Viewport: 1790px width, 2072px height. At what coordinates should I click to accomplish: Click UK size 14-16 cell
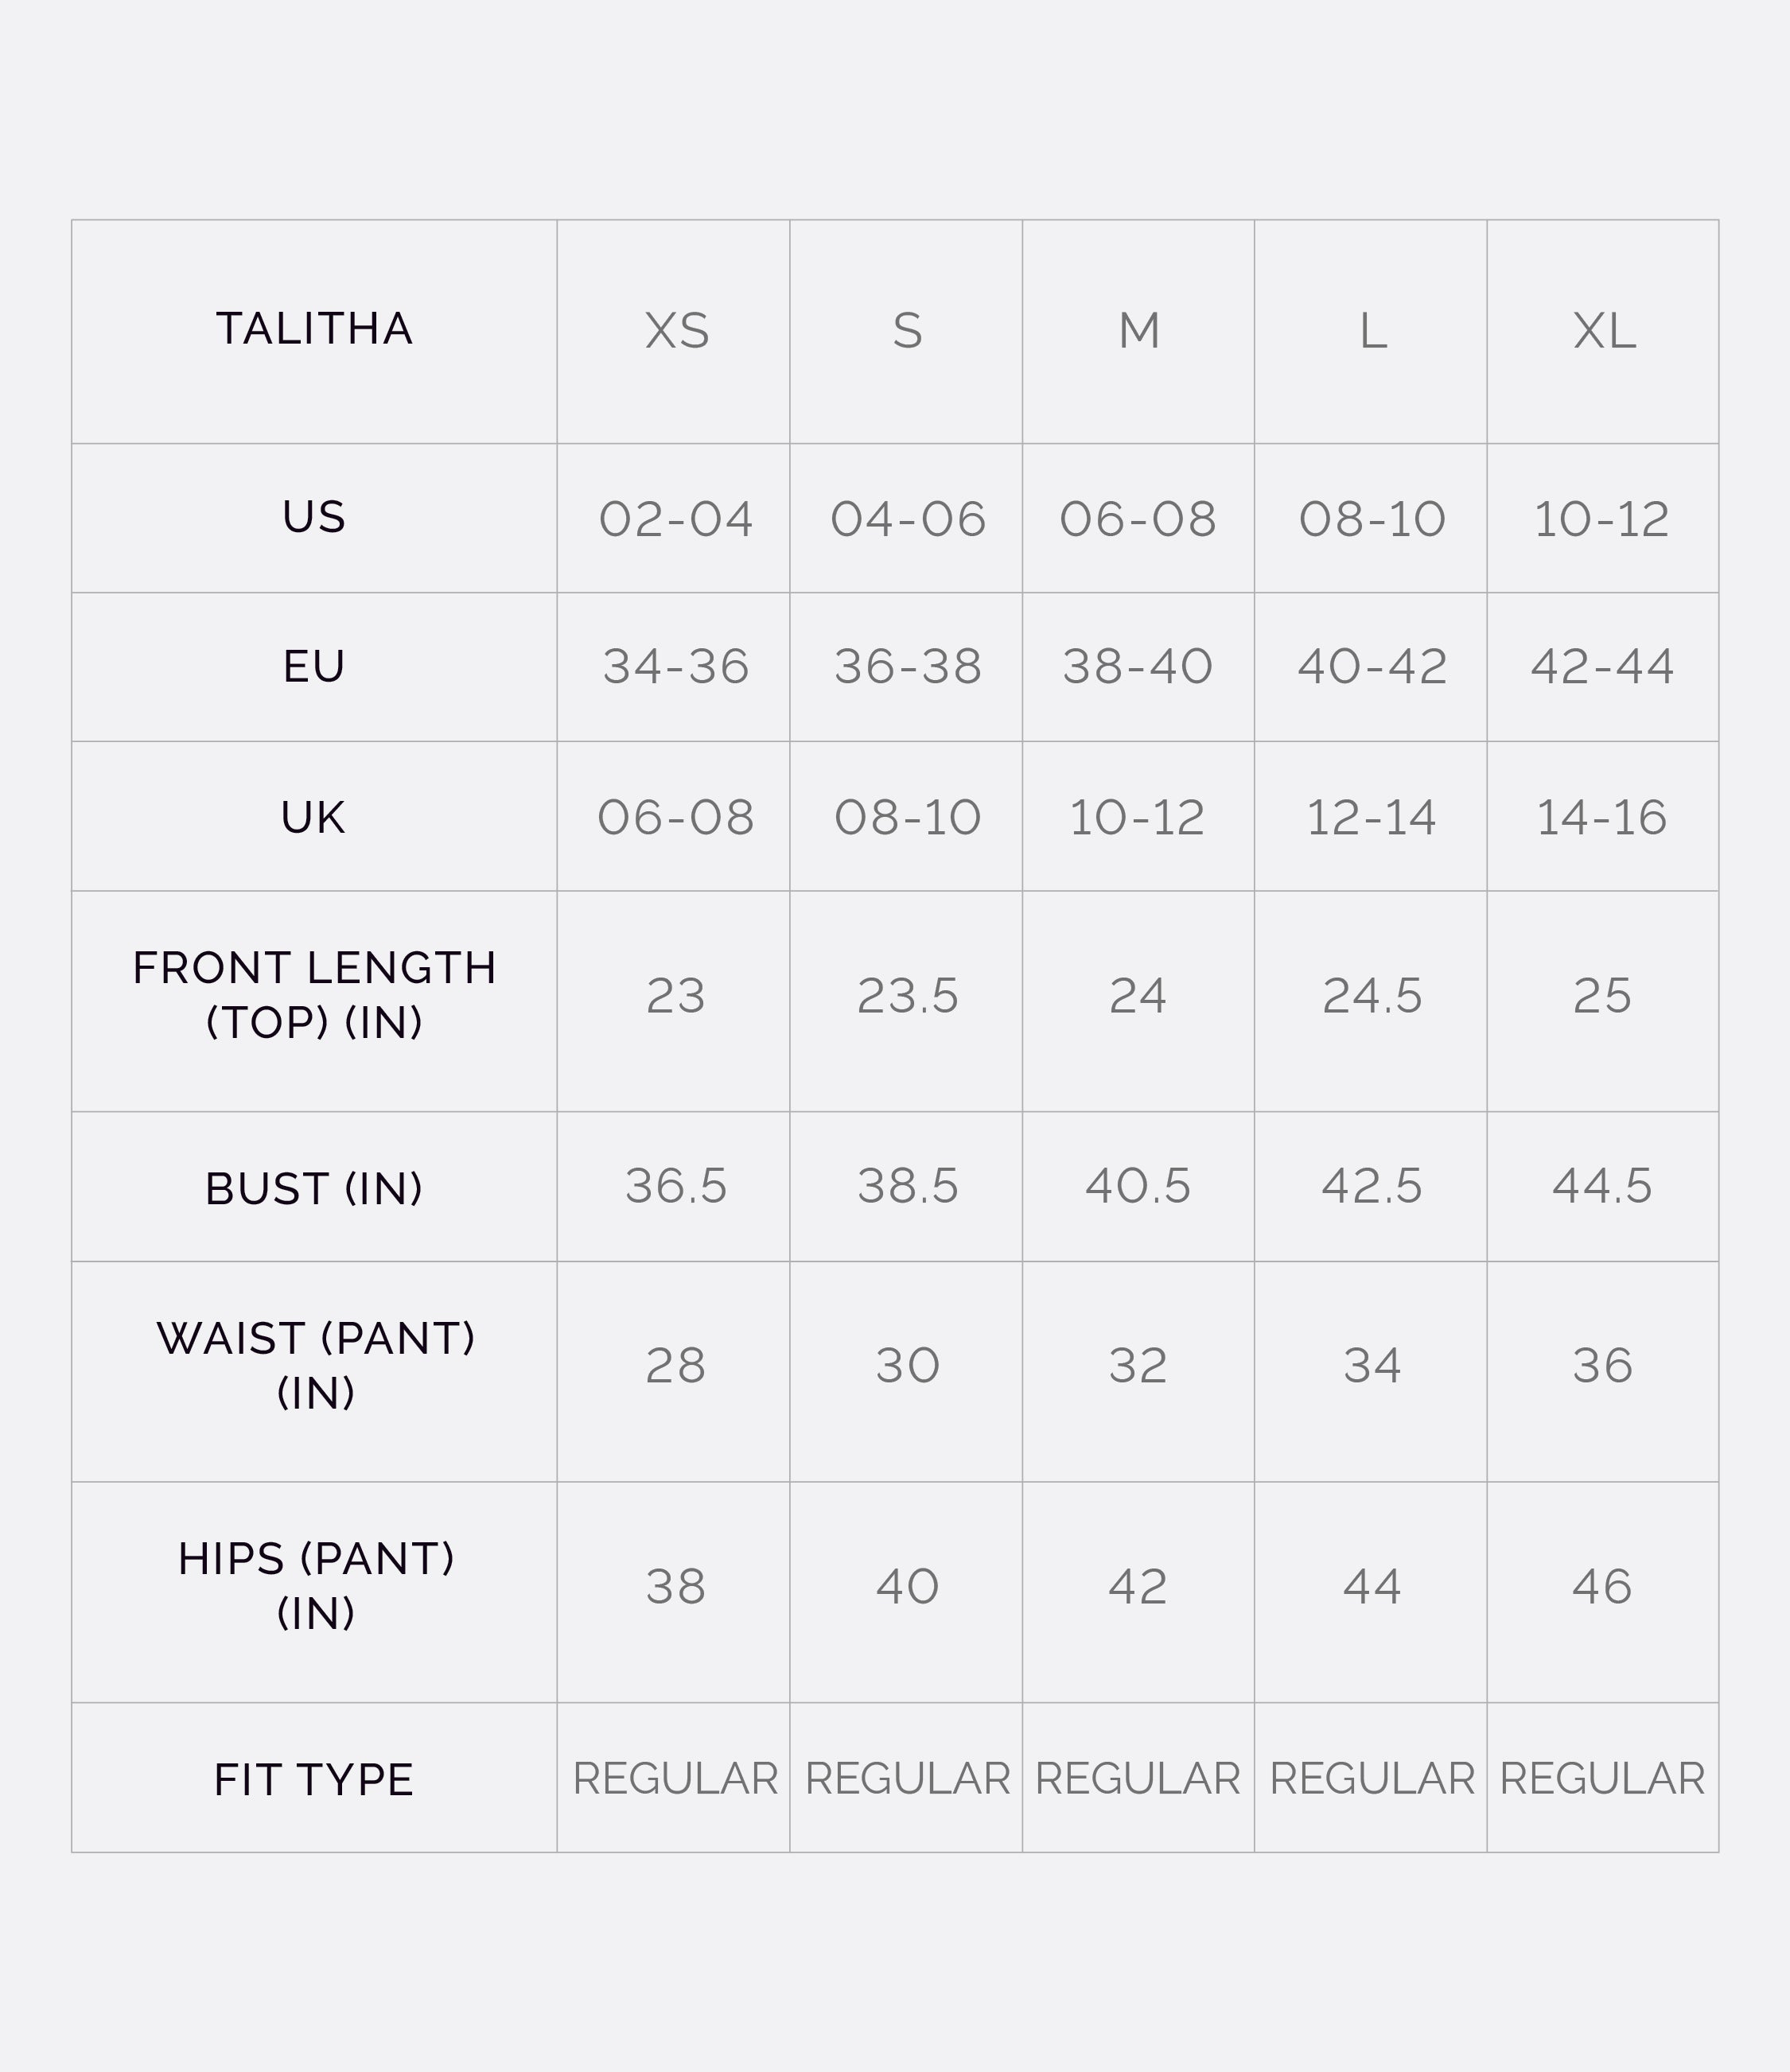coord(1602,818)
